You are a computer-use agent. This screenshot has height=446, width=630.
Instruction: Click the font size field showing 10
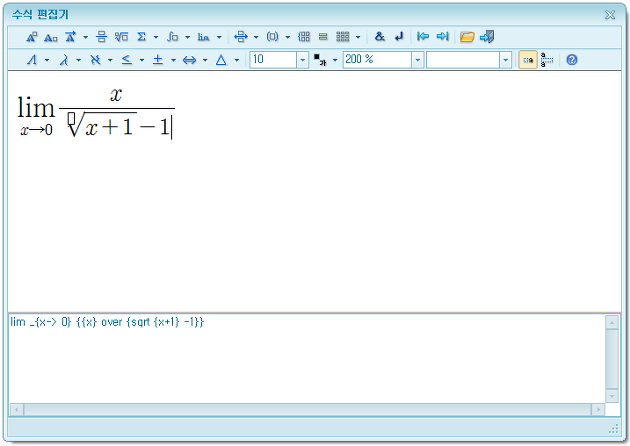(x=273, y=60)
